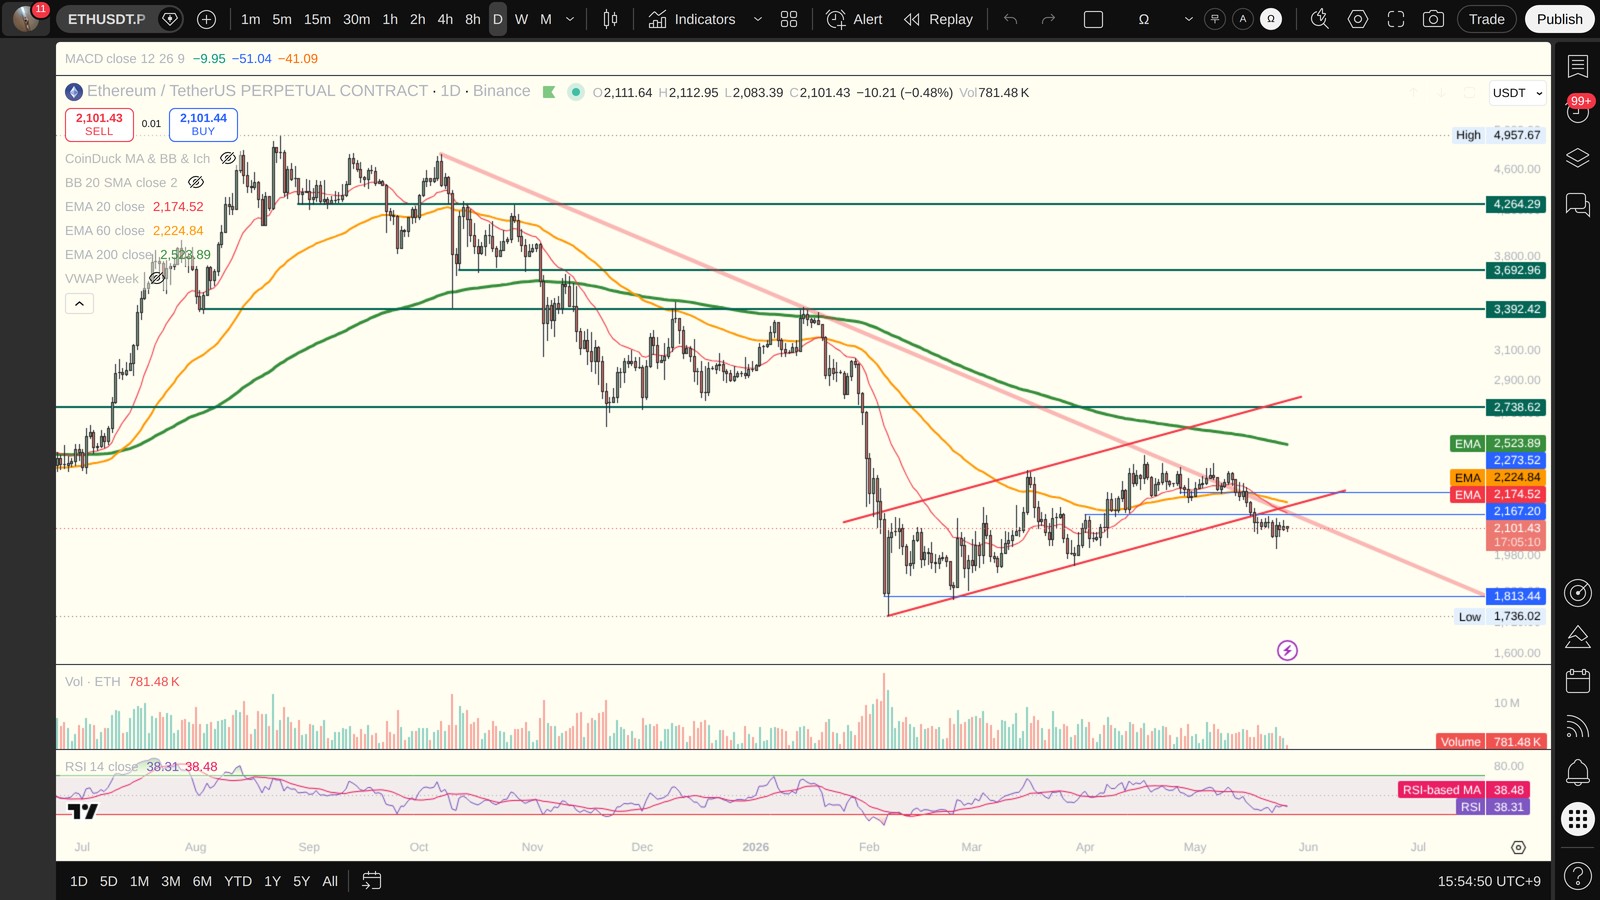Viewport: 1600px width, 900px height.
Task: Expand the manage layouts dropdown arrow
Action: click(1188, 19)
